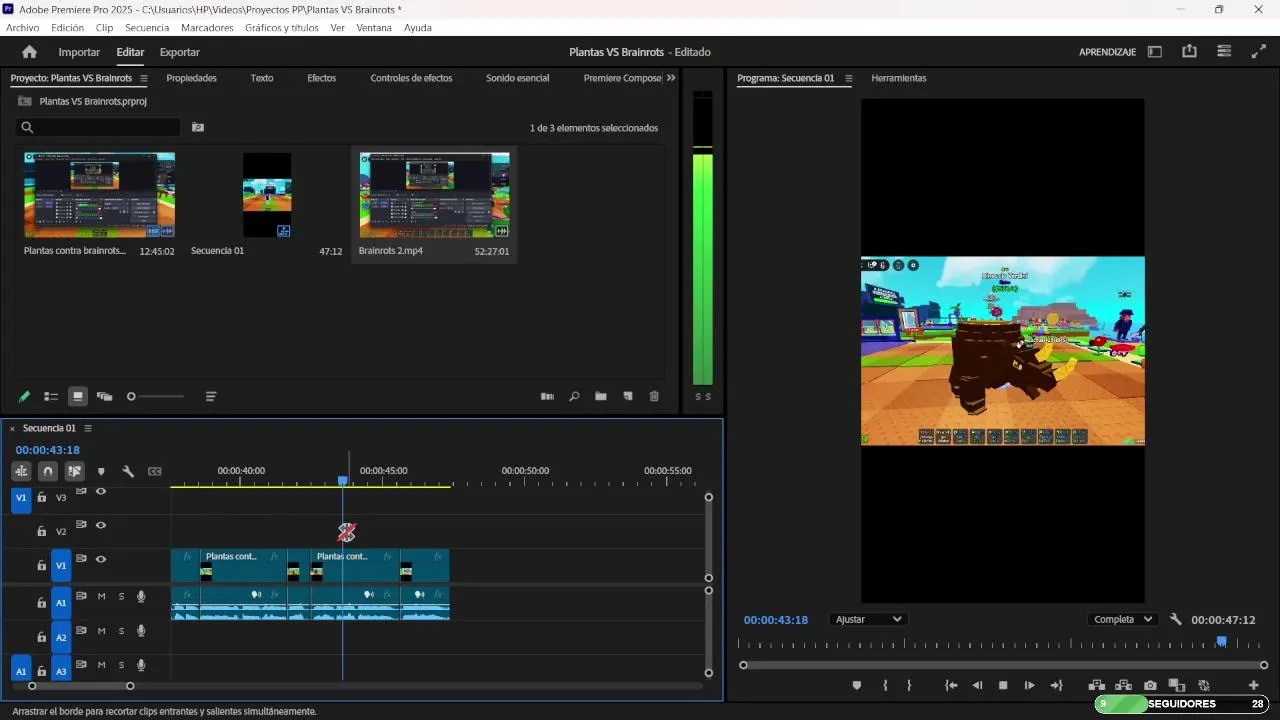The image size is (1280, 720).
Task: Open the Herramientas tab
Action: (x=898, y=78)
